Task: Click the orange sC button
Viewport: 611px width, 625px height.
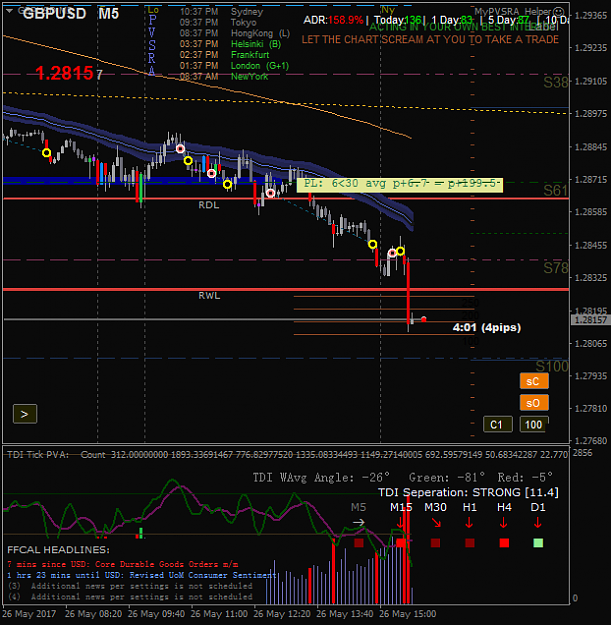Action: tap(534, 381)
